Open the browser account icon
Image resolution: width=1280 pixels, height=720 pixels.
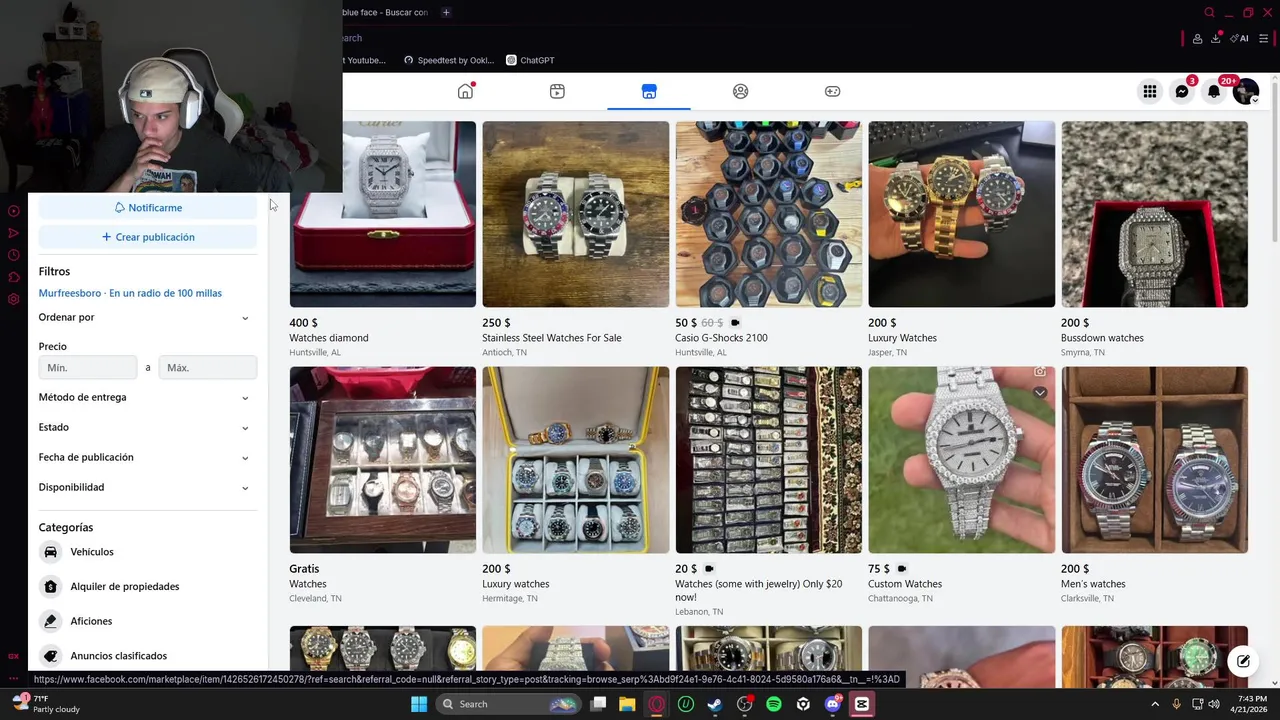pyautogui.click(x=1197, y=38)
